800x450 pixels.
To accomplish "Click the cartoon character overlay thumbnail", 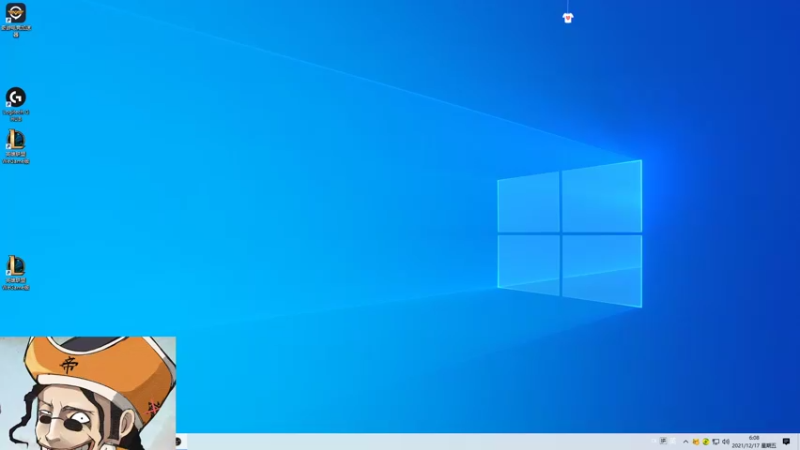I will click(88, 393).
